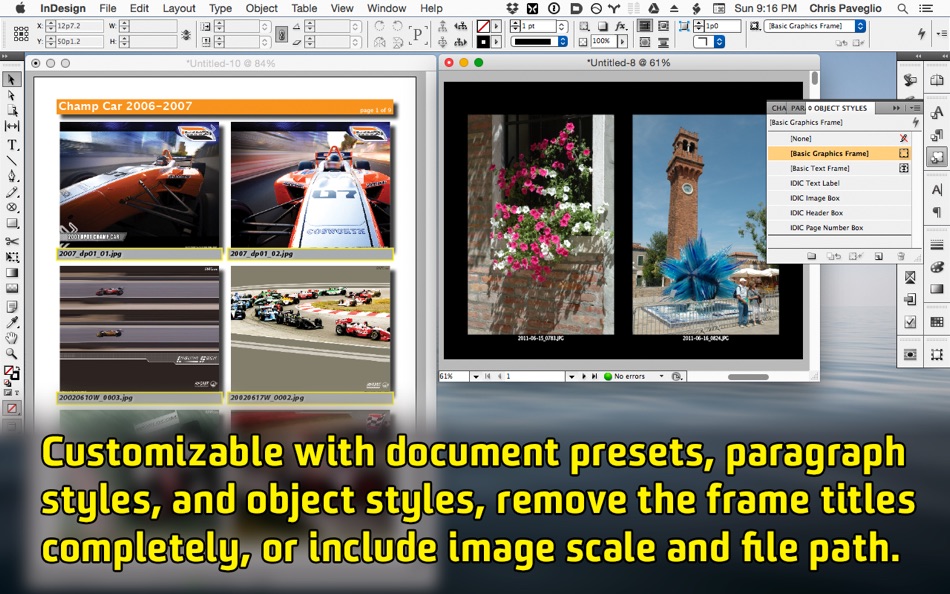Open Gradient panel icon in the dock
Screen dimensions: 950x594
[x=937, y=289]
